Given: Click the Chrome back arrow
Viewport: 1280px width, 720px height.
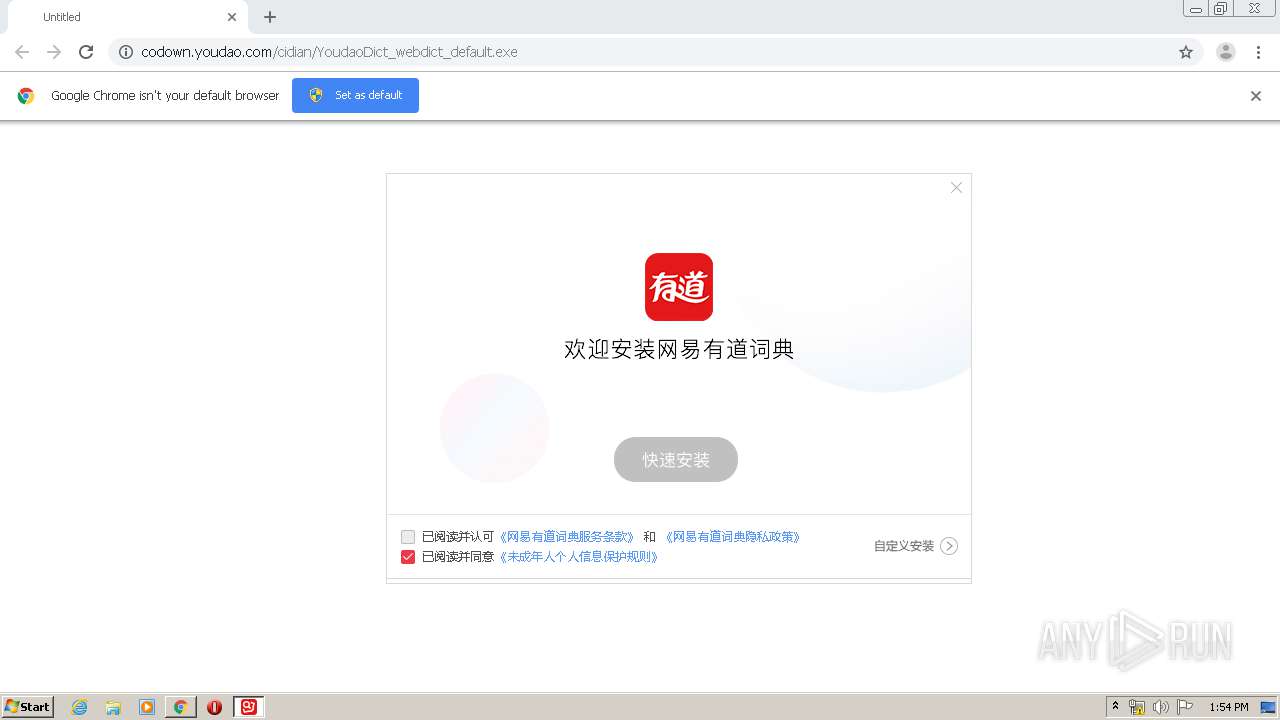Looking at the screenshot, I should click(22, 52).
